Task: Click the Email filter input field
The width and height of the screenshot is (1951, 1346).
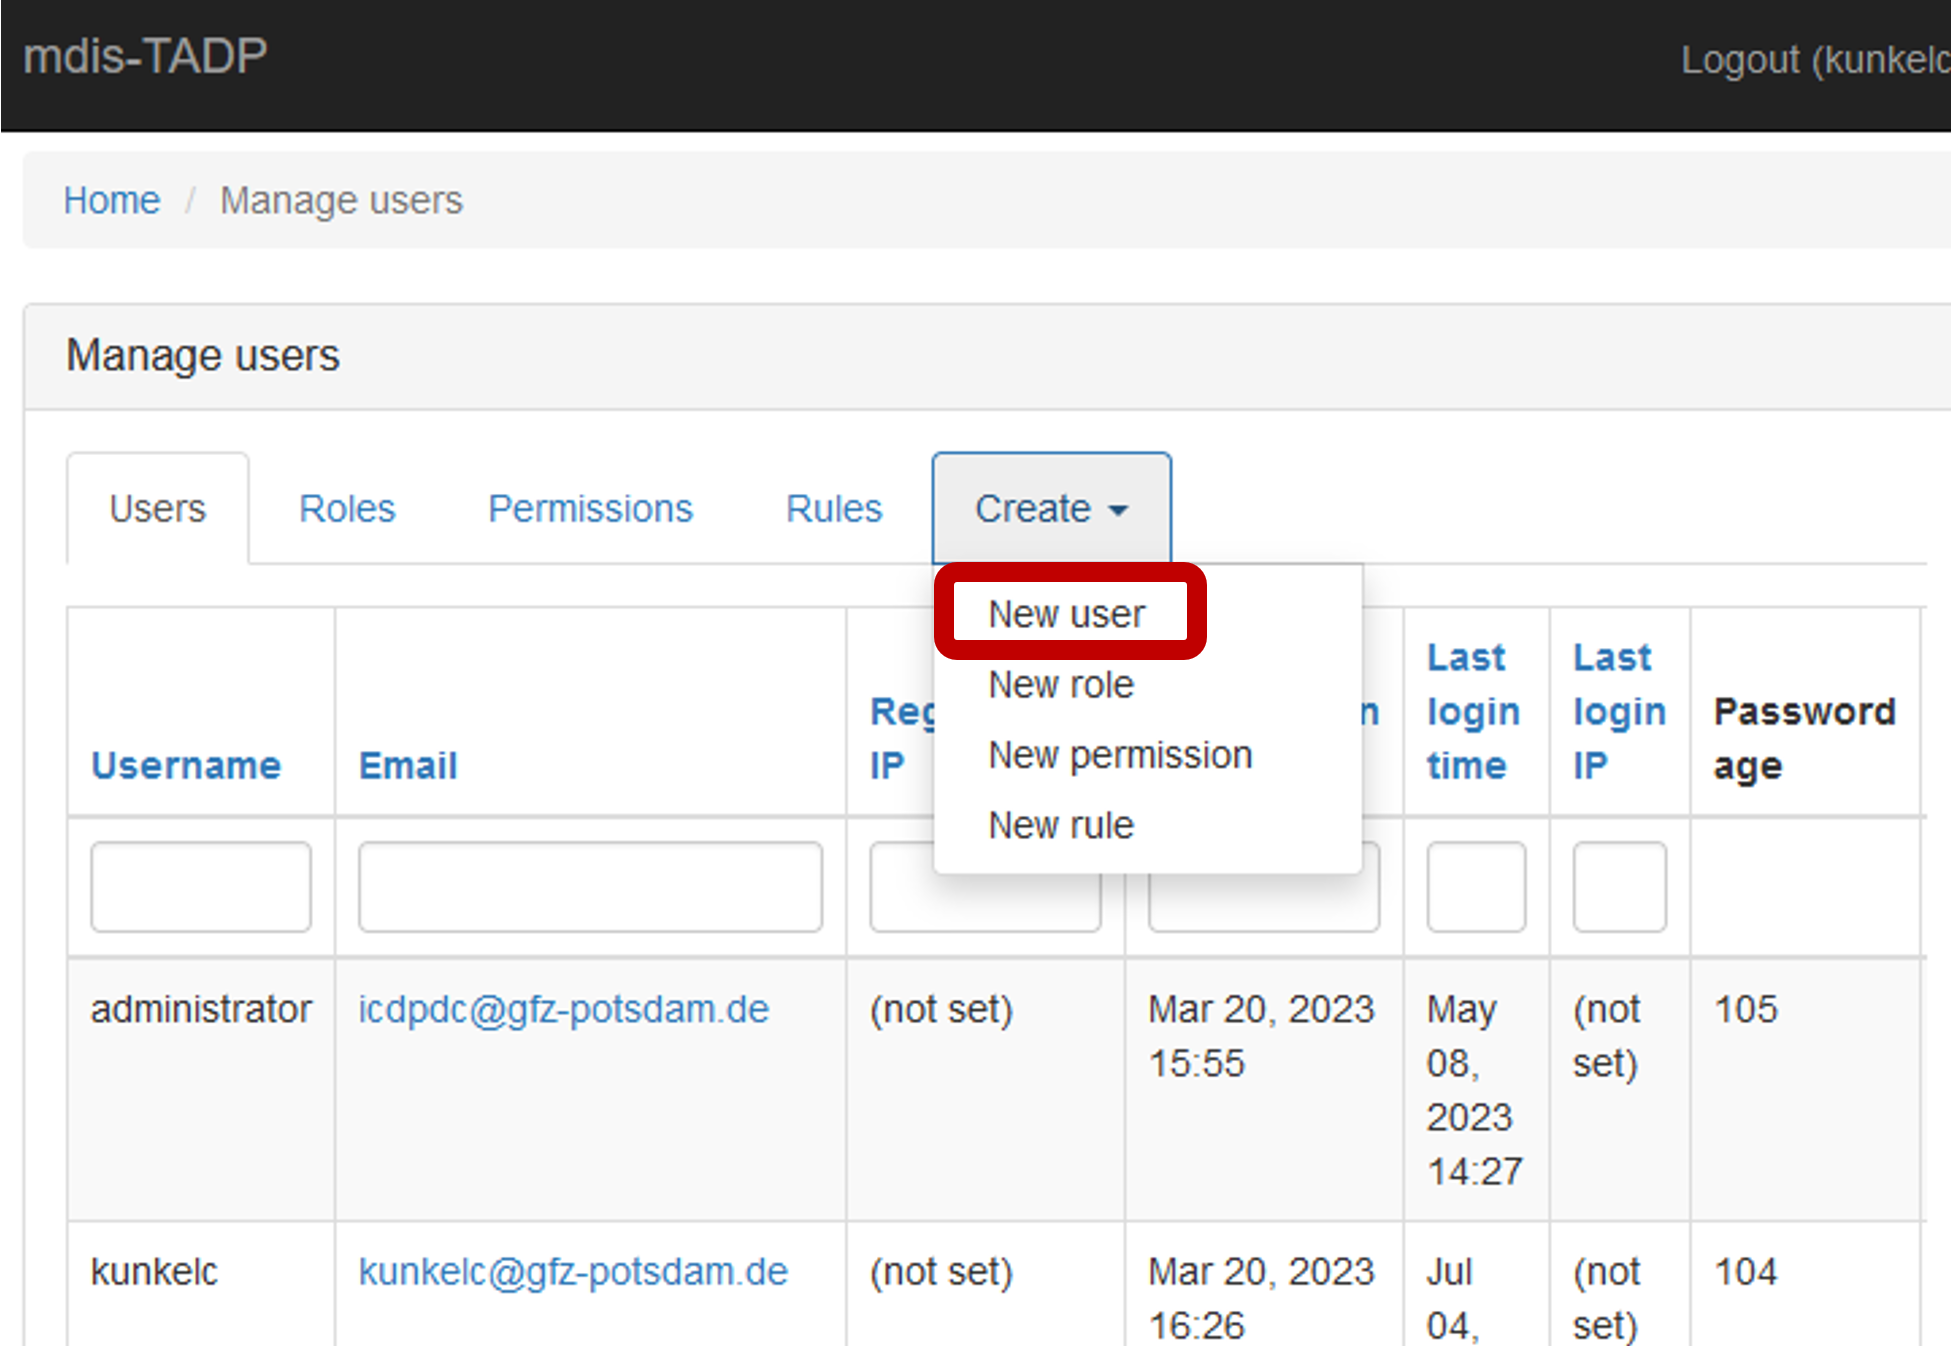Action: 589,886
